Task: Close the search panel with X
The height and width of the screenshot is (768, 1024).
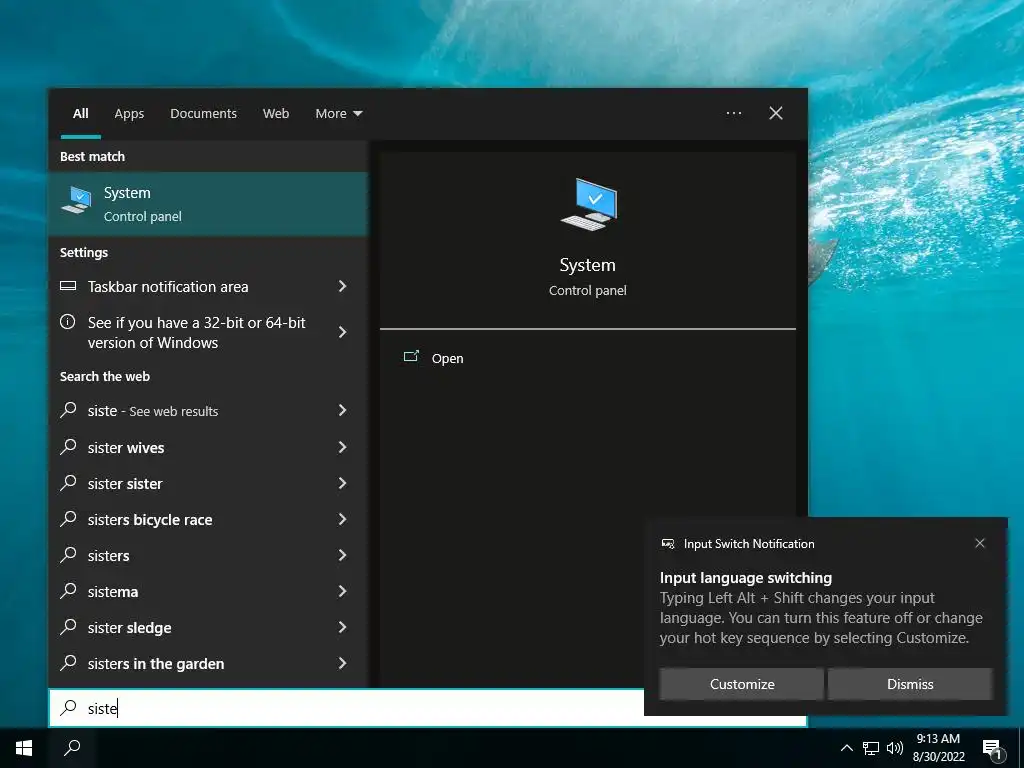Action: pos(776,113)
